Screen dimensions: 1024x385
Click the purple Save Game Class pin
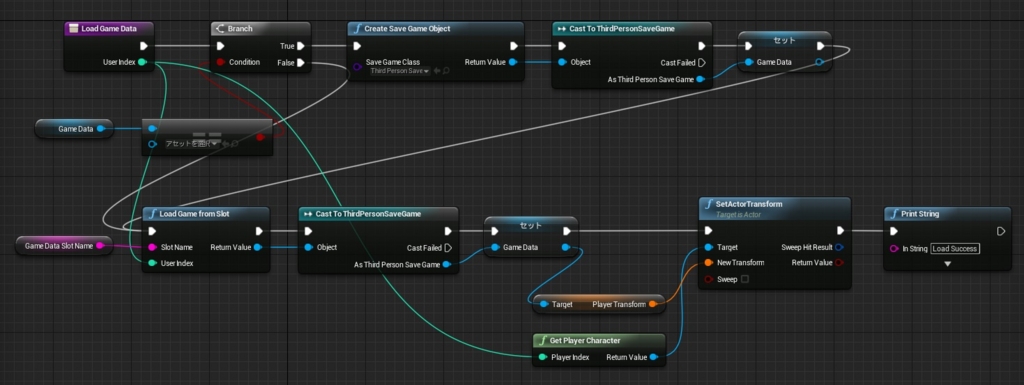point(357,66)
